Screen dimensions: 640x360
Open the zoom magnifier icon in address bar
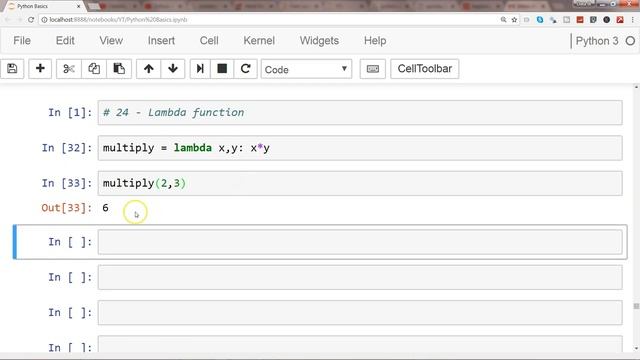point(504,20)
